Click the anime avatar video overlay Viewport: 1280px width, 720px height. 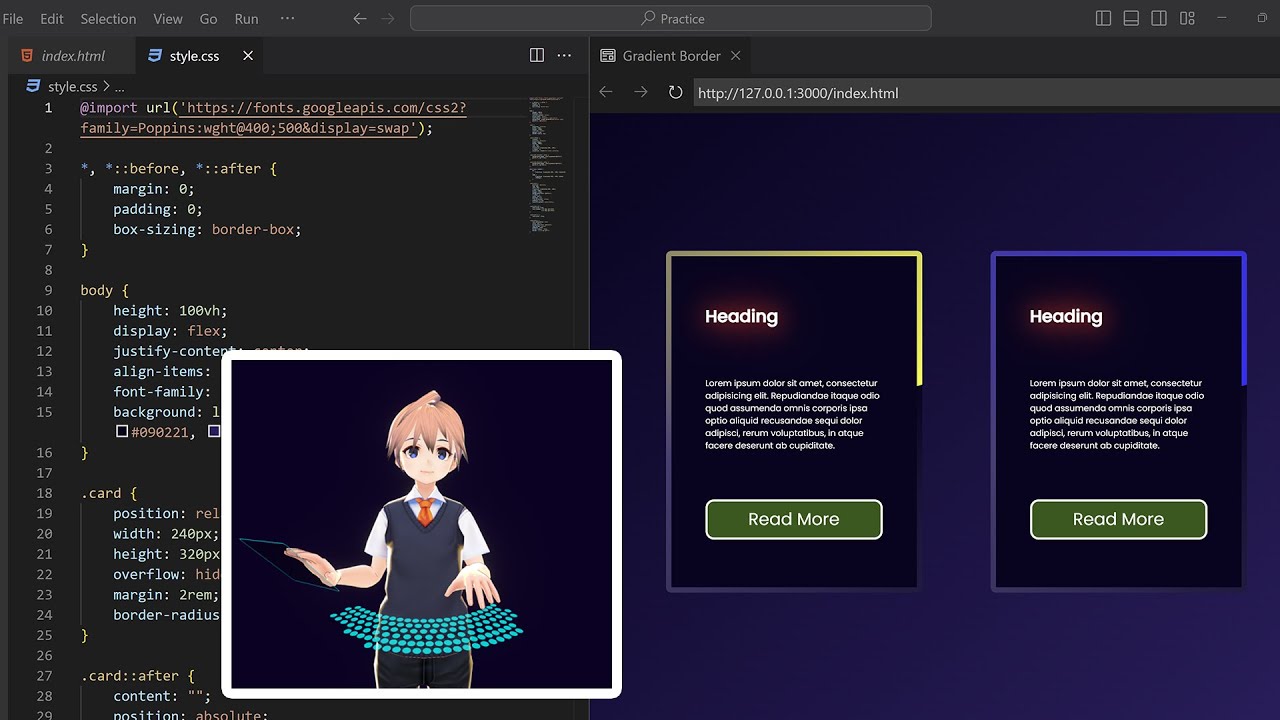pyautogui.click(x=421, y=524)
